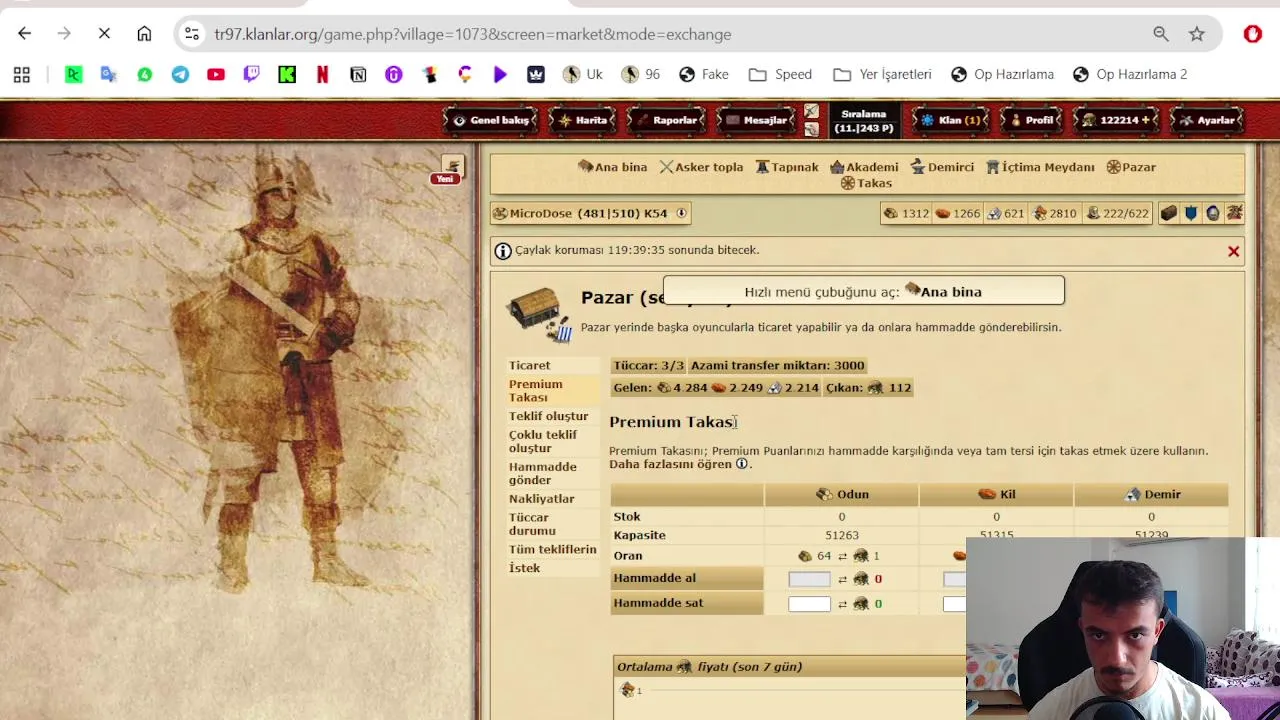Go to 'Pazar' quickbar link
The image size is (1280, 720).
point(1131,167)
